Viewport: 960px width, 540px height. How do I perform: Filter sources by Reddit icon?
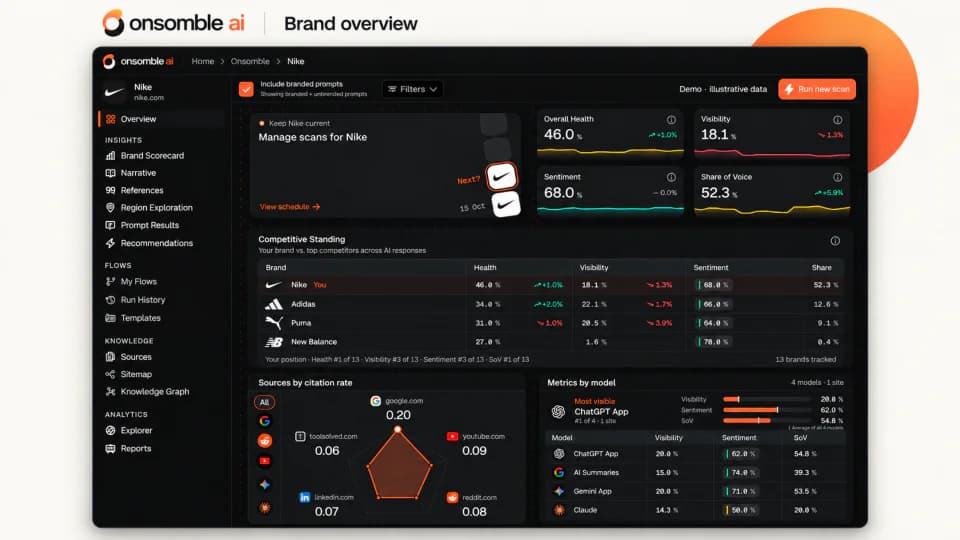pyautogui.click(x=264, y=441)
